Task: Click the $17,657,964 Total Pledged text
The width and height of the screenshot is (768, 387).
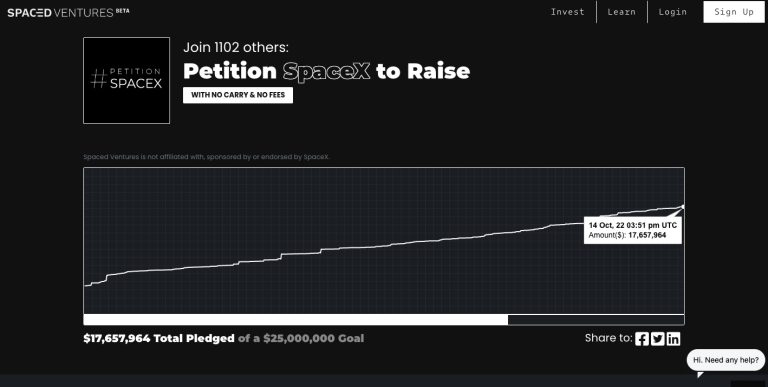Action: coord(159,339)
